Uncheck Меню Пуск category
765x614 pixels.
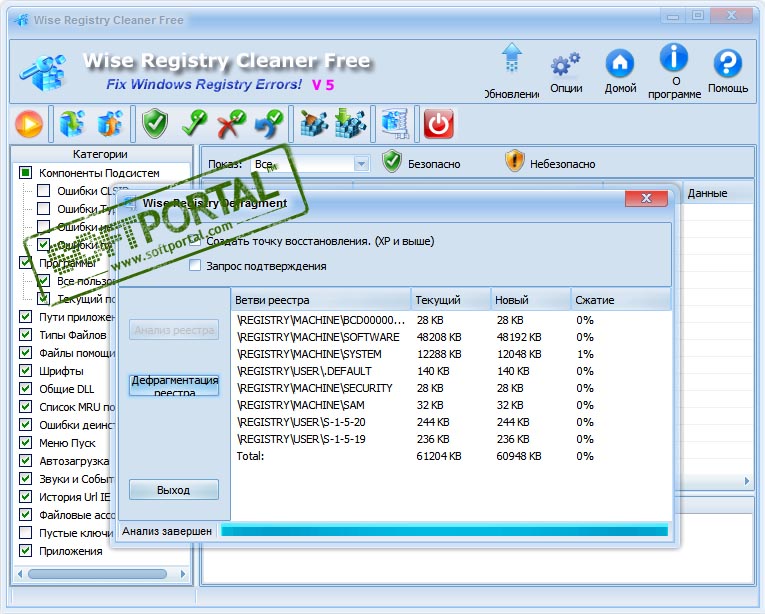tap(25, 443)
